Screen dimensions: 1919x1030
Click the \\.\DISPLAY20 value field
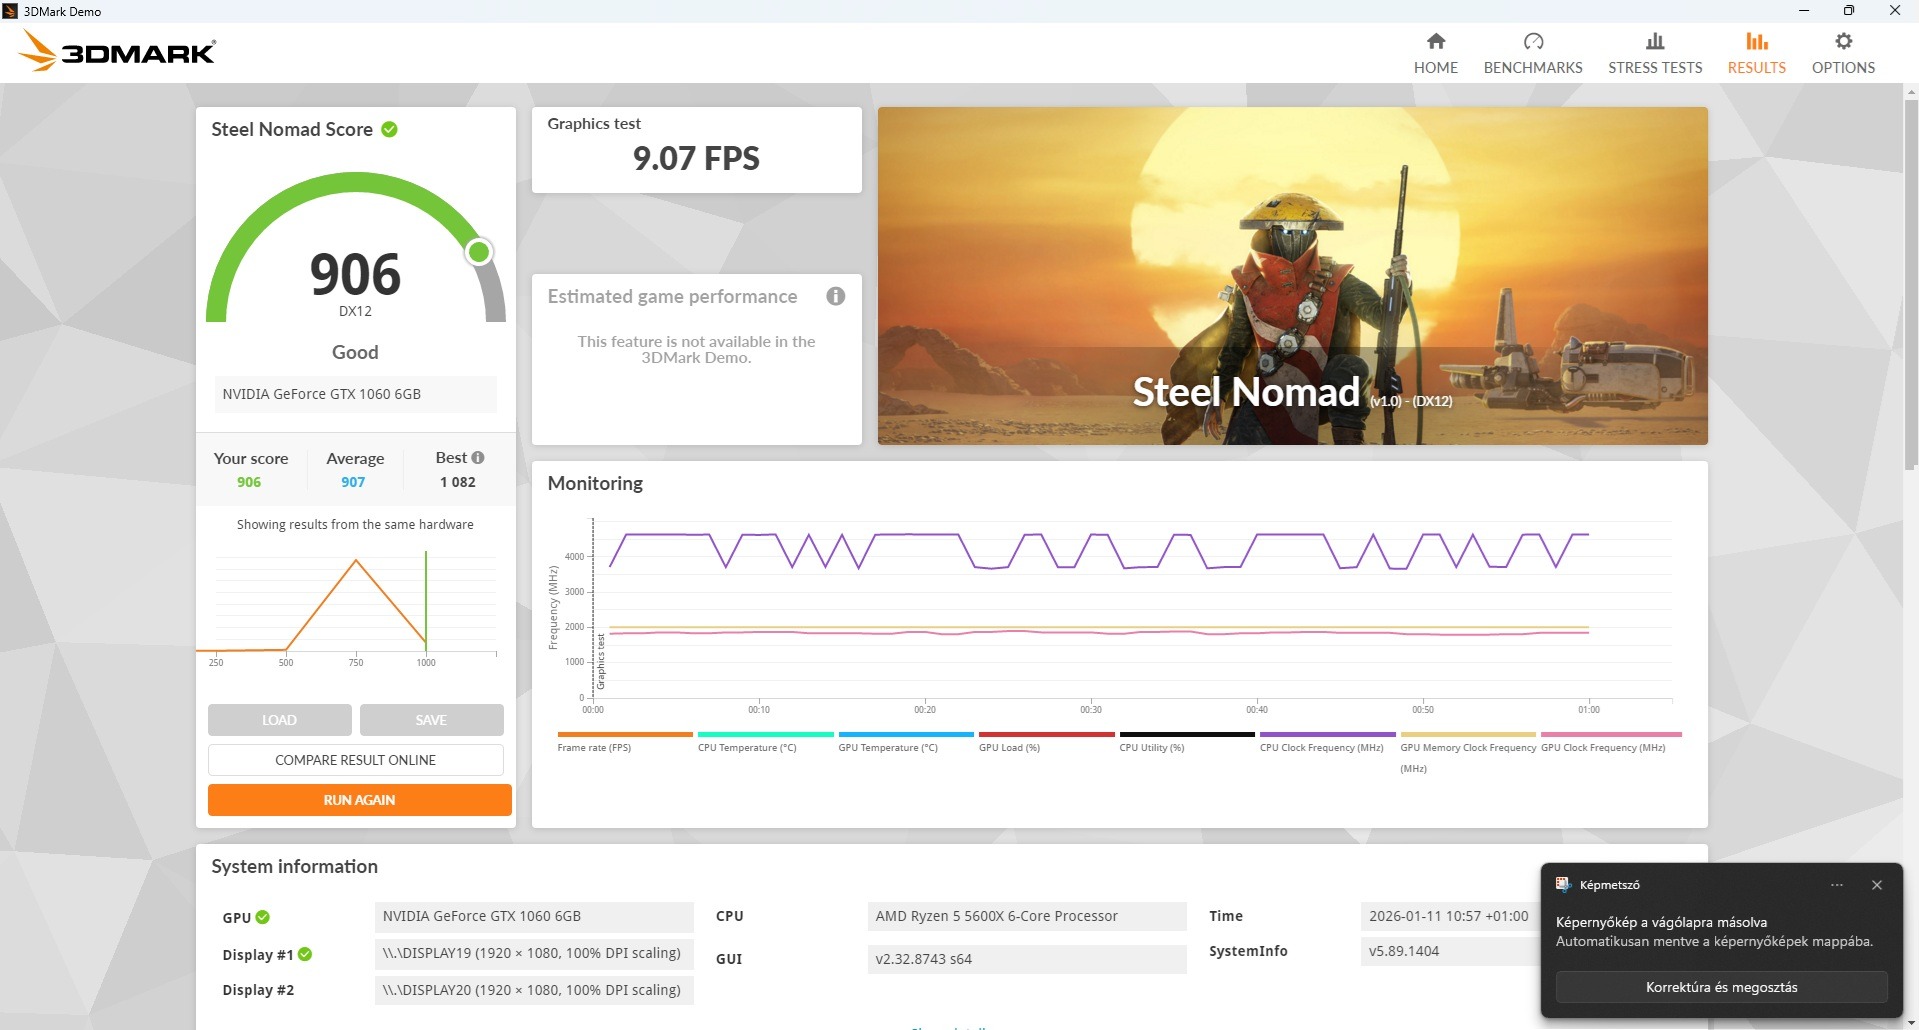click(x=534, y=990)
